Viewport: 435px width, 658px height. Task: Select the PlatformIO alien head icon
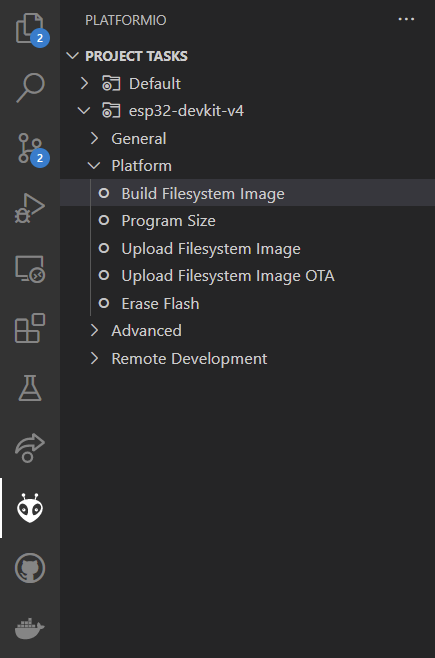tap(30, 508)
